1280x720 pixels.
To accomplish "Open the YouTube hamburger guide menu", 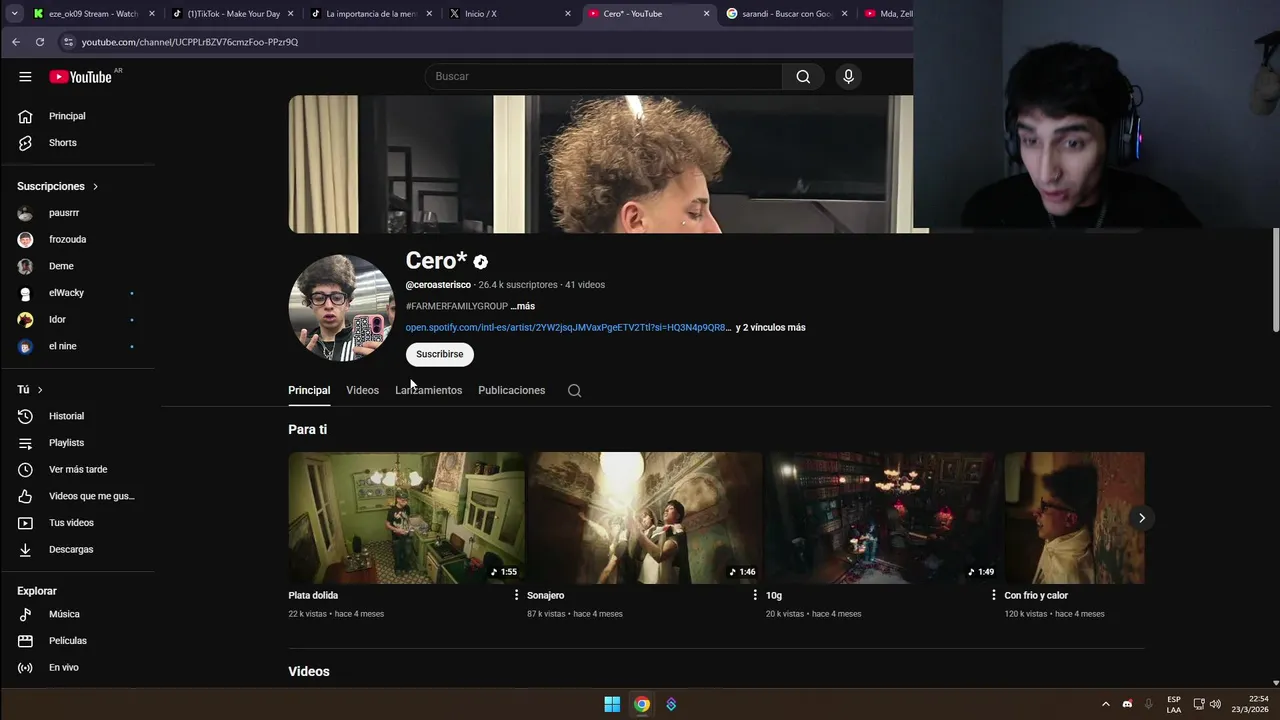I will [x=25, y=77].
